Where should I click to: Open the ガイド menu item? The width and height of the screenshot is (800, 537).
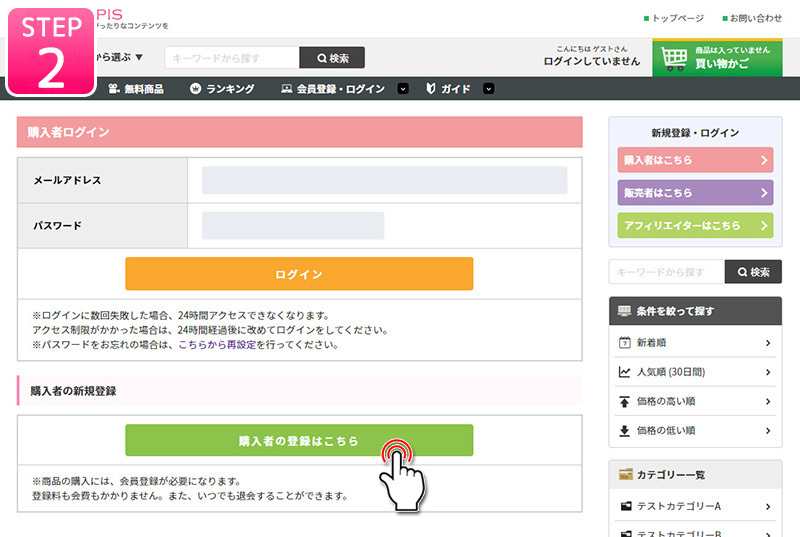coord(448,89)
